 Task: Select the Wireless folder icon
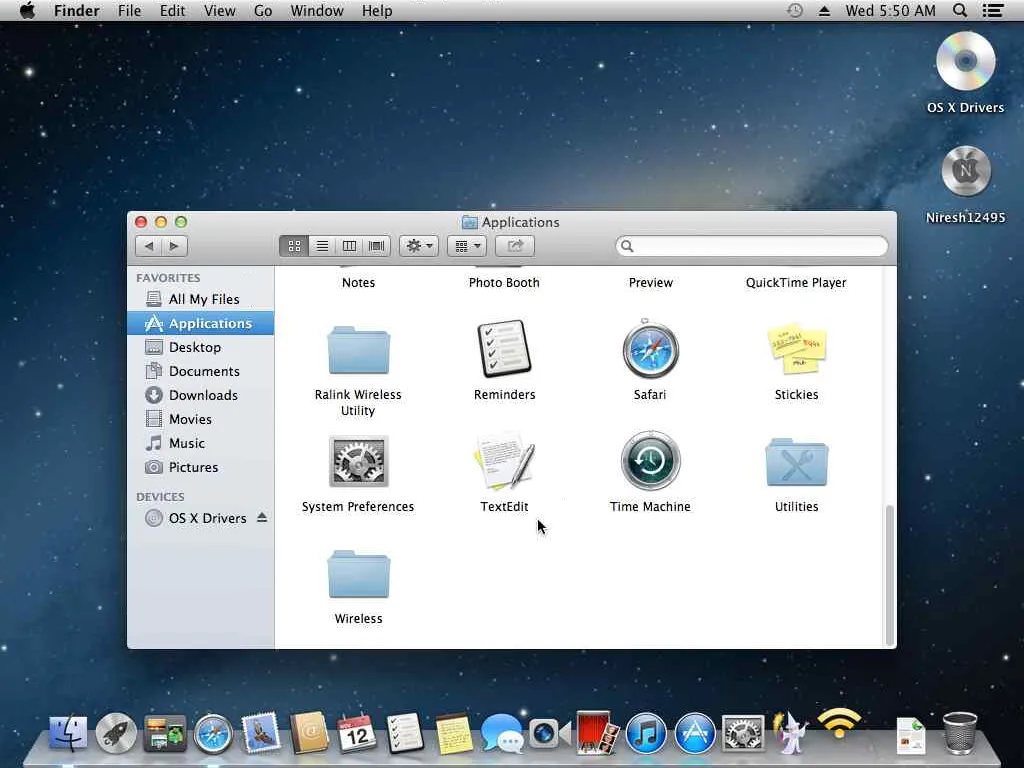358,574
